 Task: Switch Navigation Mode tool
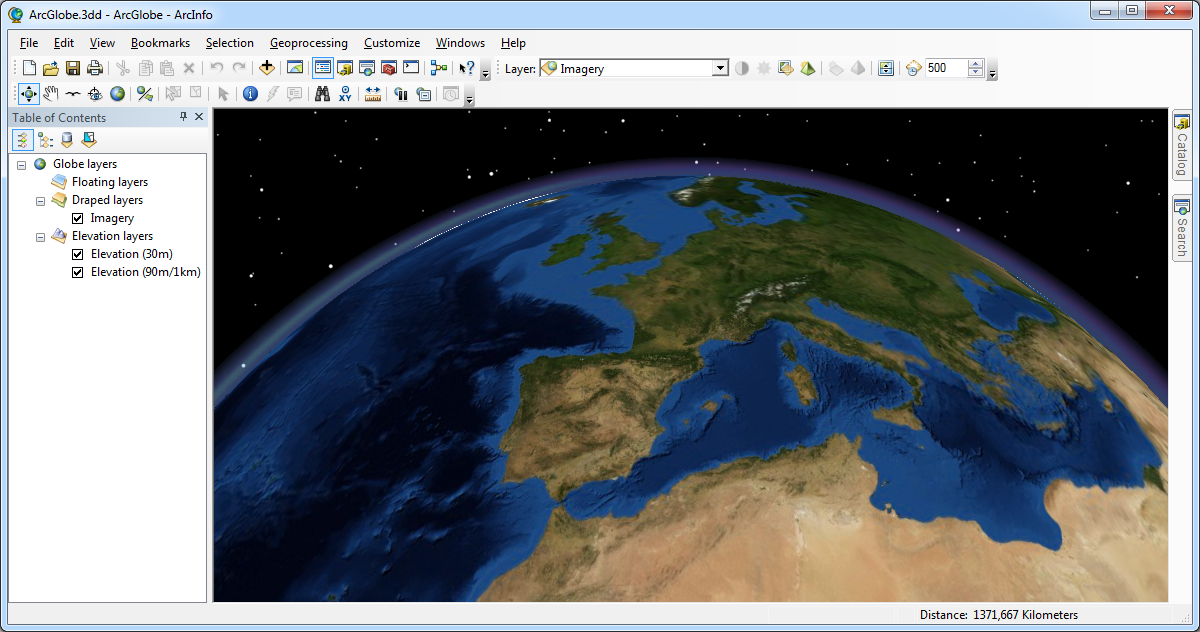click(x=145, y=94)
